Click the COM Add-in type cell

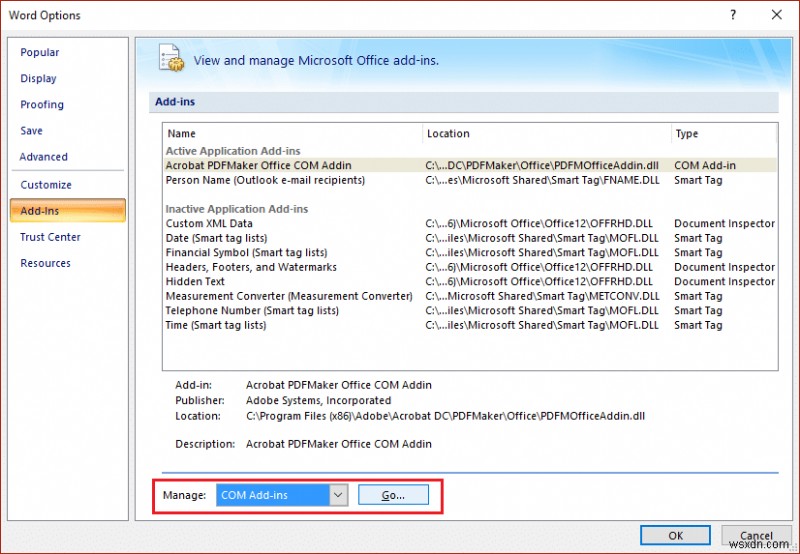[x=705, y=165]
